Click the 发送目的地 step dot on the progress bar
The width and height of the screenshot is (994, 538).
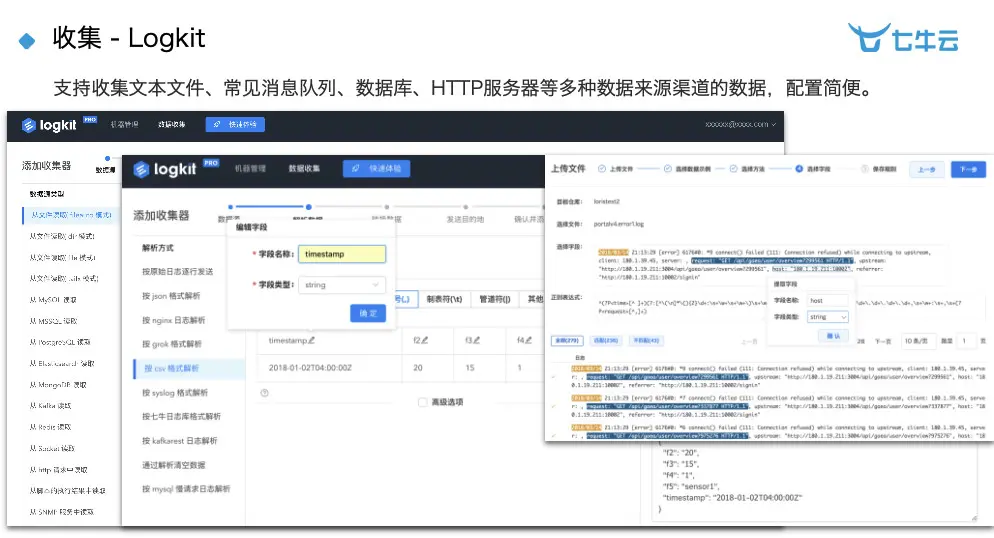(x=465, y=207)
